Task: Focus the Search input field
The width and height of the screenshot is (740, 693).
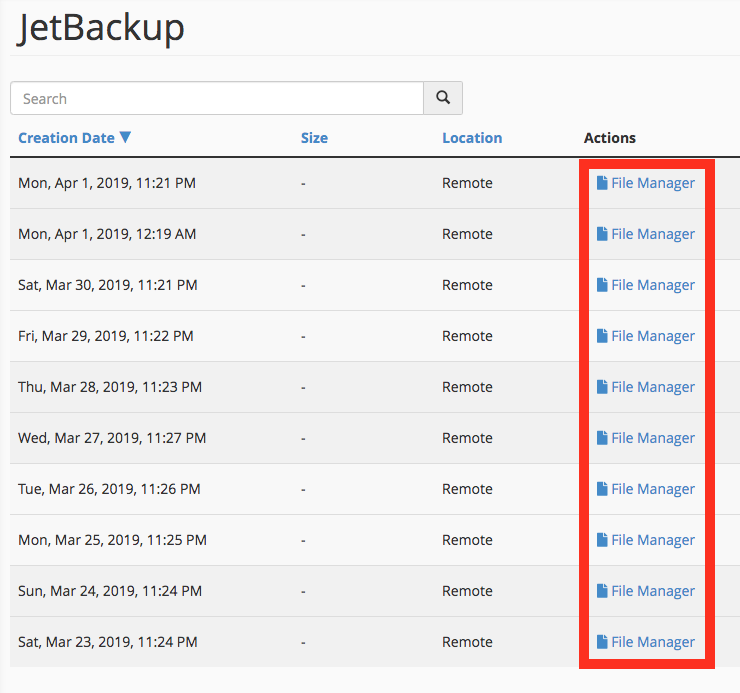Action: (x=217, y=98)
